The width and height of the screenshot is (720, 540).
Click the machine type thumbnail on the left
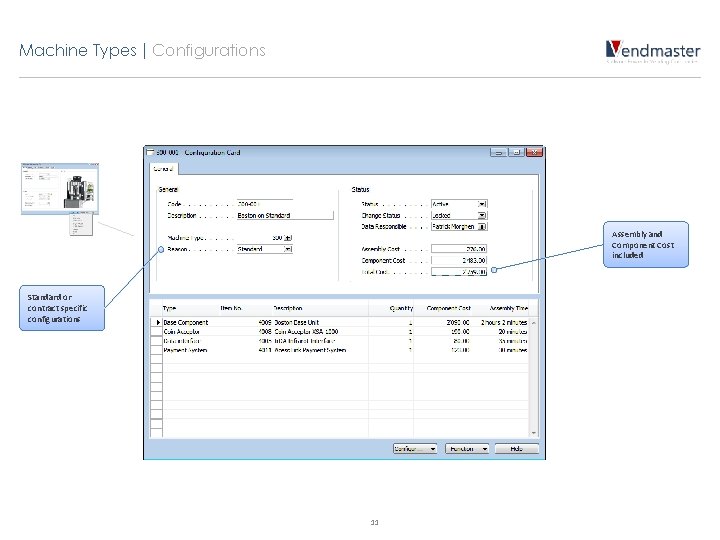[x=60, y=189]
